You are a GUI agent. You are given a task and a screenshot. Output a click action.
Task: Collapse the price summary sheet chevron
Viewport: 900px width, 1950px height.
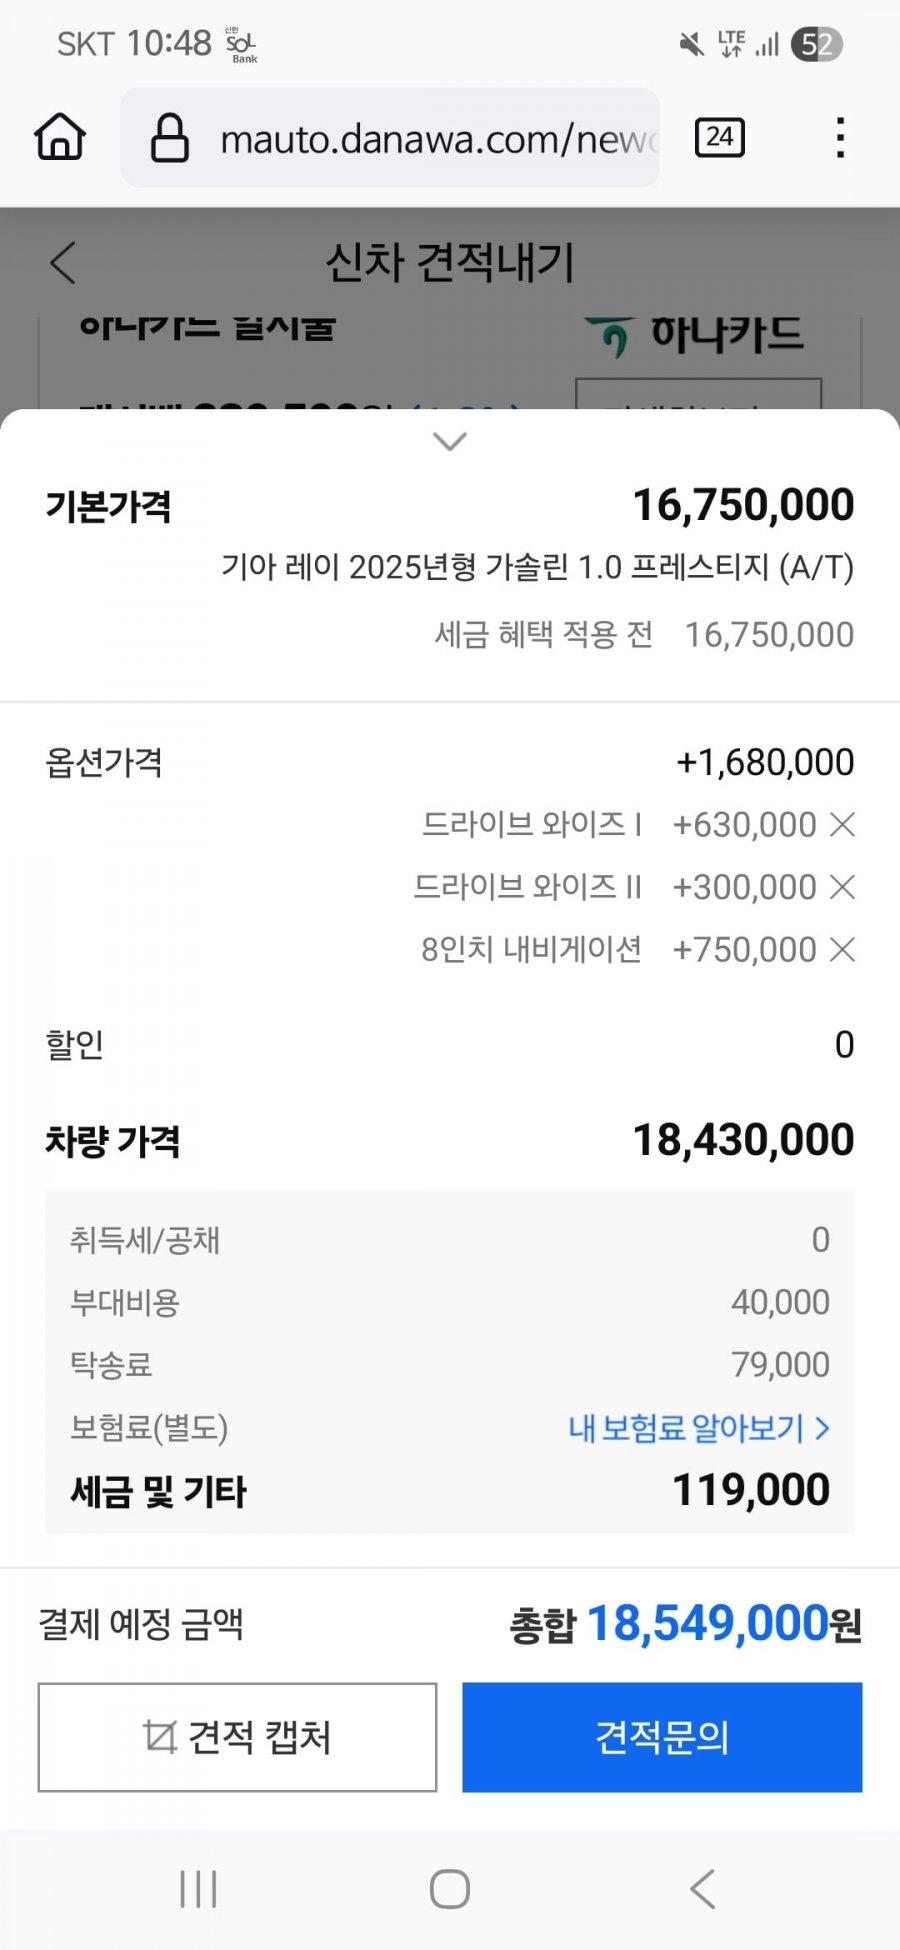click(x=450, y=441)
